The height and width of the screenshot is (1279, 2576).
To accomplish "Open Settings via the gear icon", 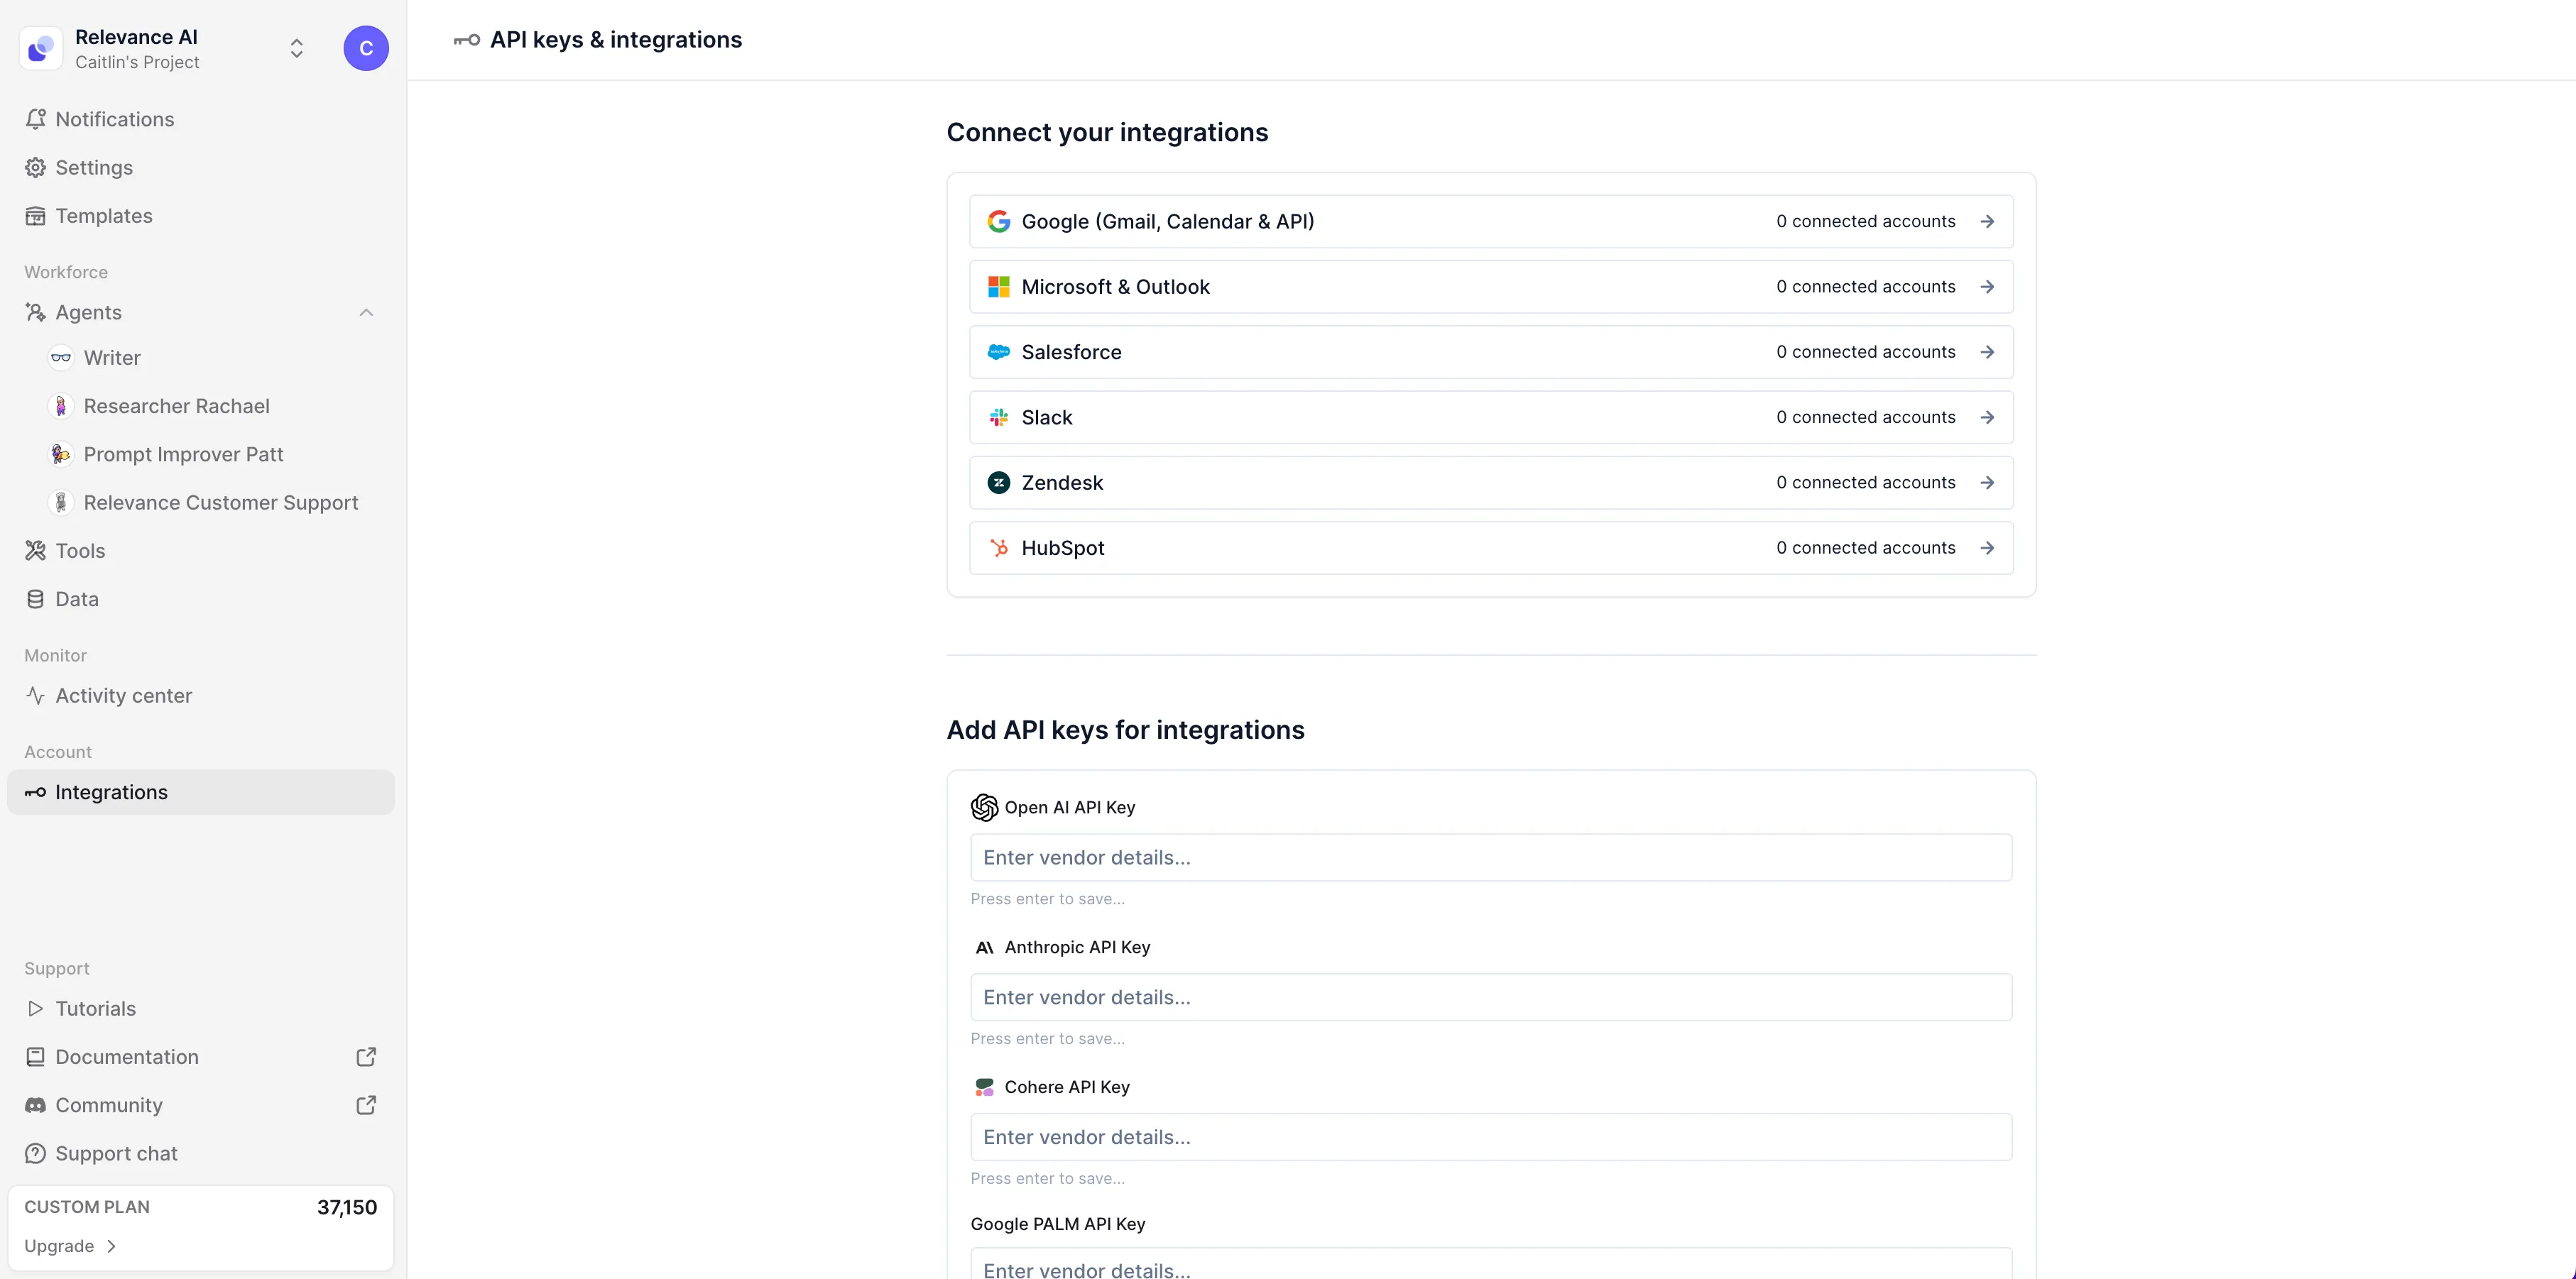I will click(x=36, y=167).
